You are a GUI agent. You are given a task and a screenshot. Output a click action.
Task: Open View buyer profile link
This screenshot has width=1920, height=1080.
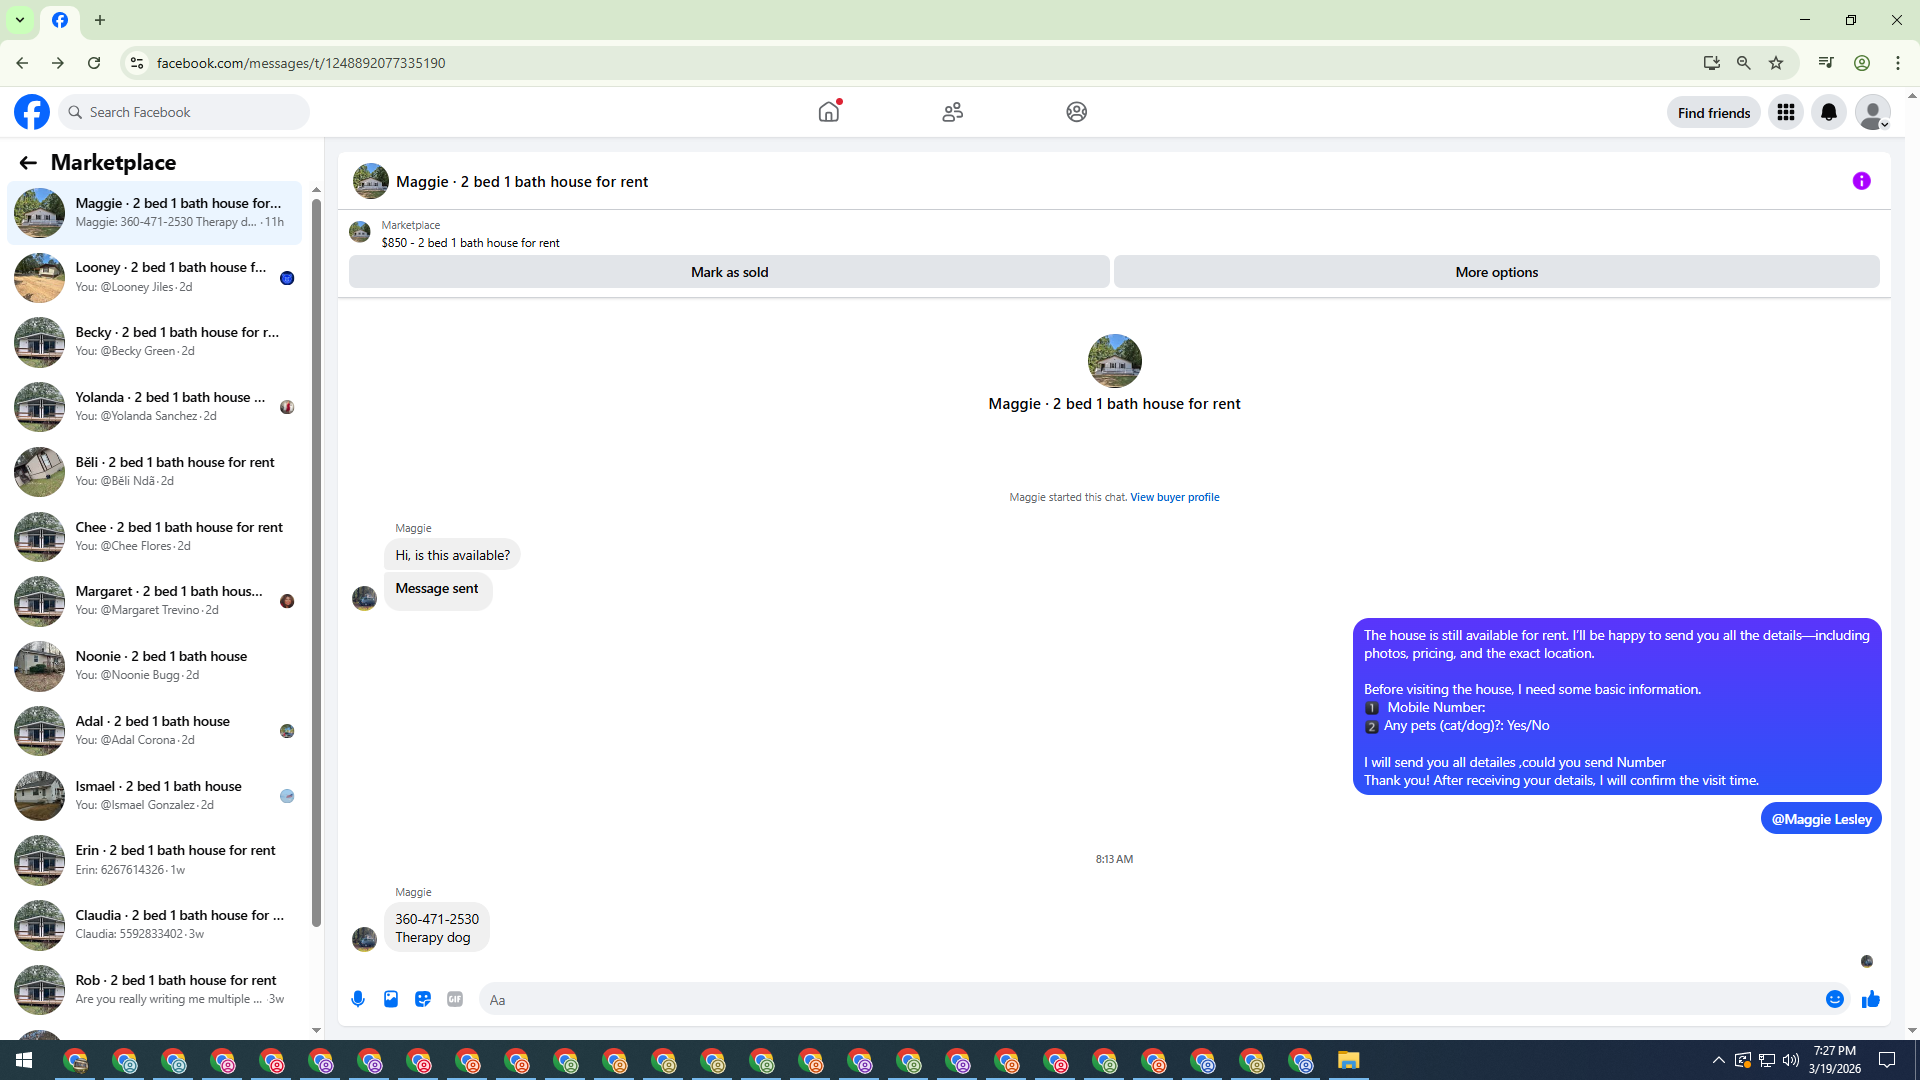[x=1174, y=497]
